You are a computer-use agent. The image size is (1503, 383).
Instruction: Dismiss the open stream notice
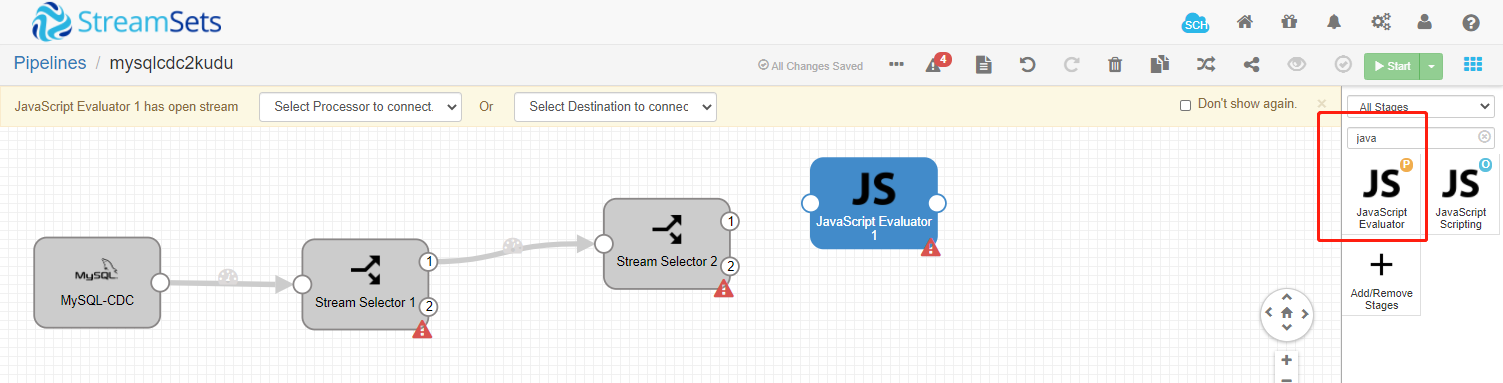pyautogui.click(x=1321, y=103)
